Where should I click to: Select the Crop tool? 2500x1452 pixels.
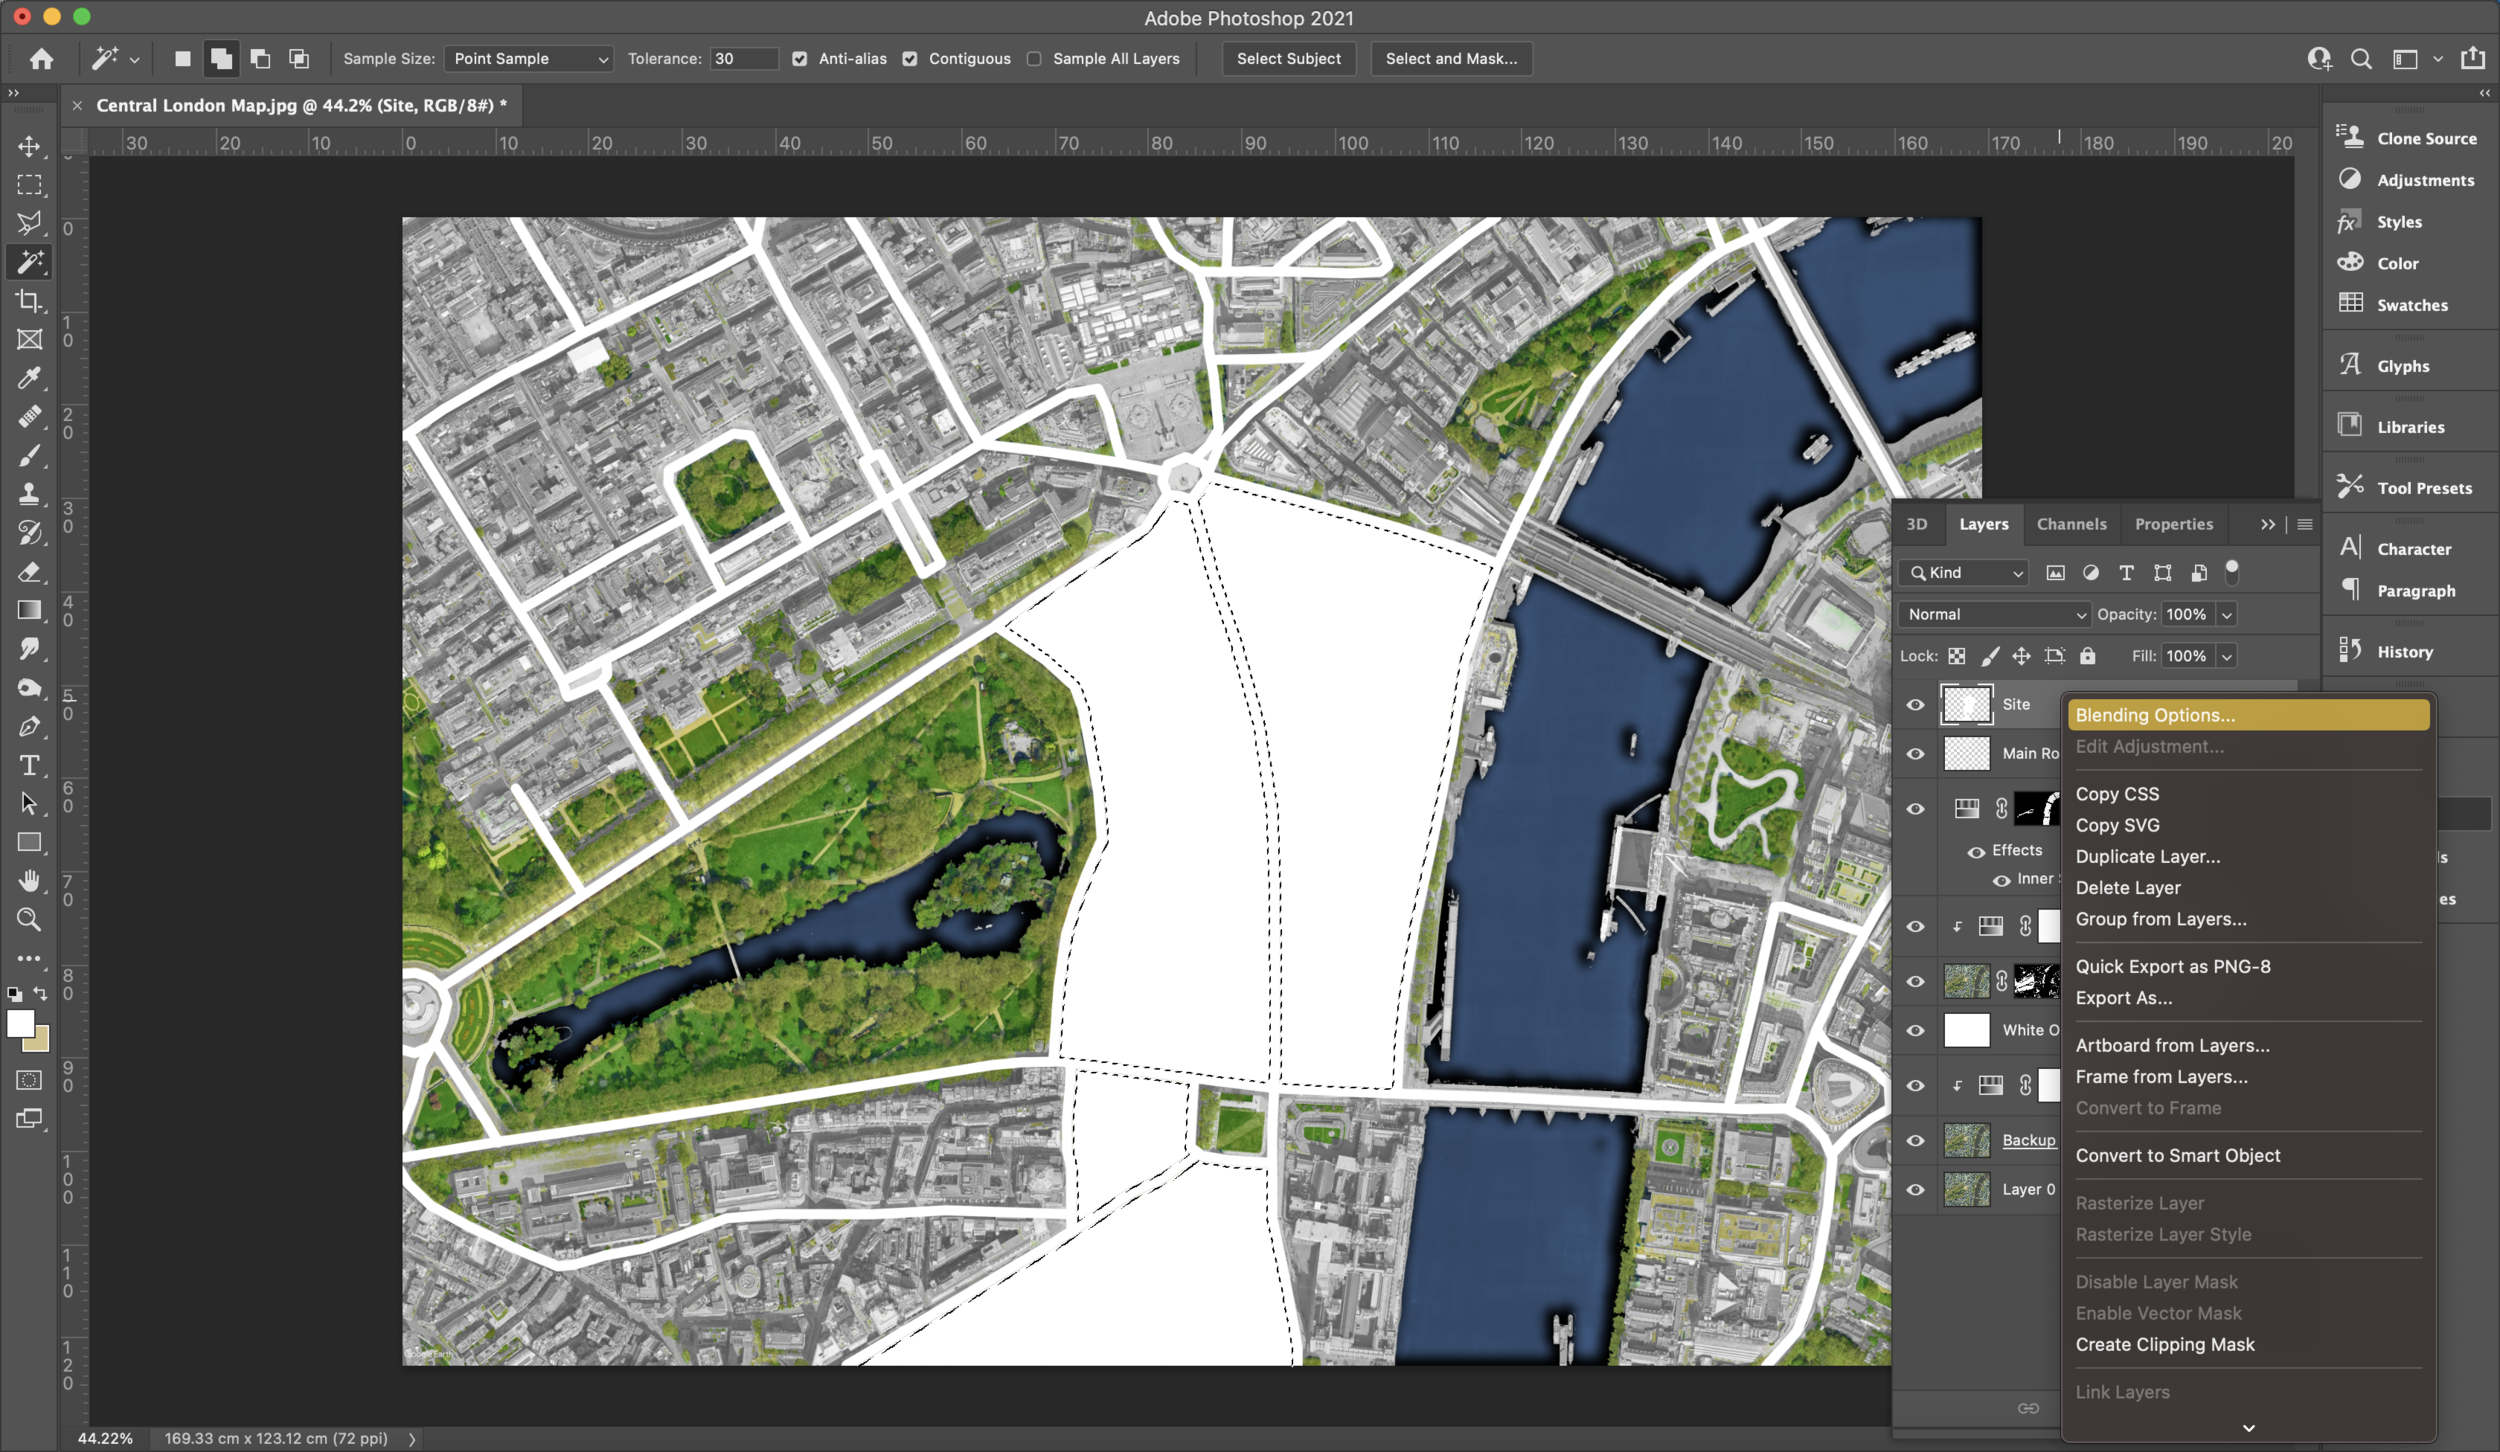coord(29,301)
